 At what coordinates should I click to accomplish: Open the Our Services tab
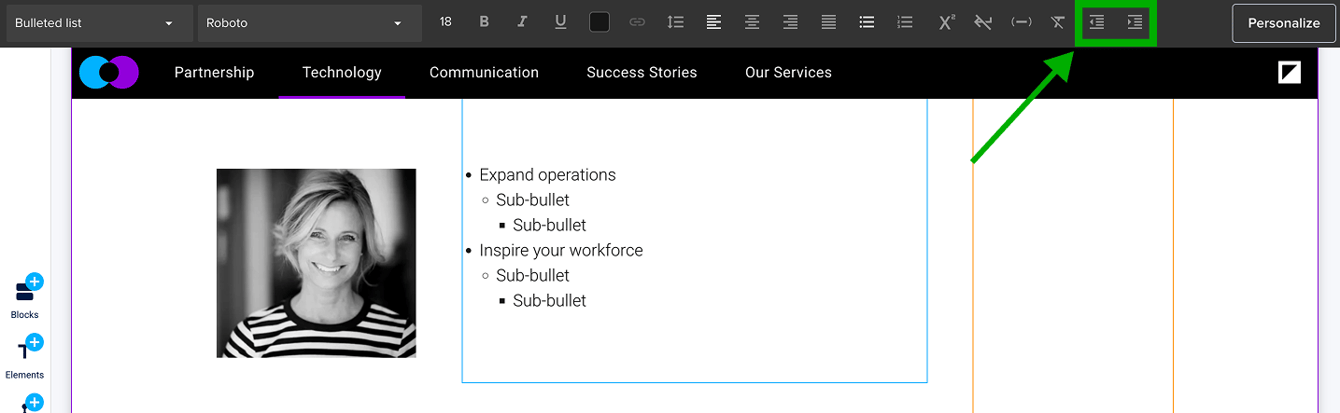click(788, 72)
